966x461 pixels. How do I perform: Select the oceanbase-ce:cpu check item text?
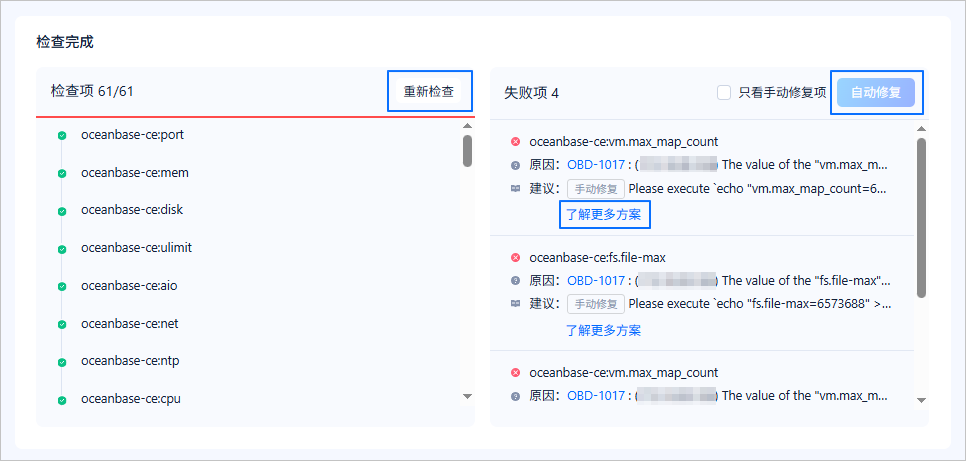pyautogui.click(x=131, y=399)
